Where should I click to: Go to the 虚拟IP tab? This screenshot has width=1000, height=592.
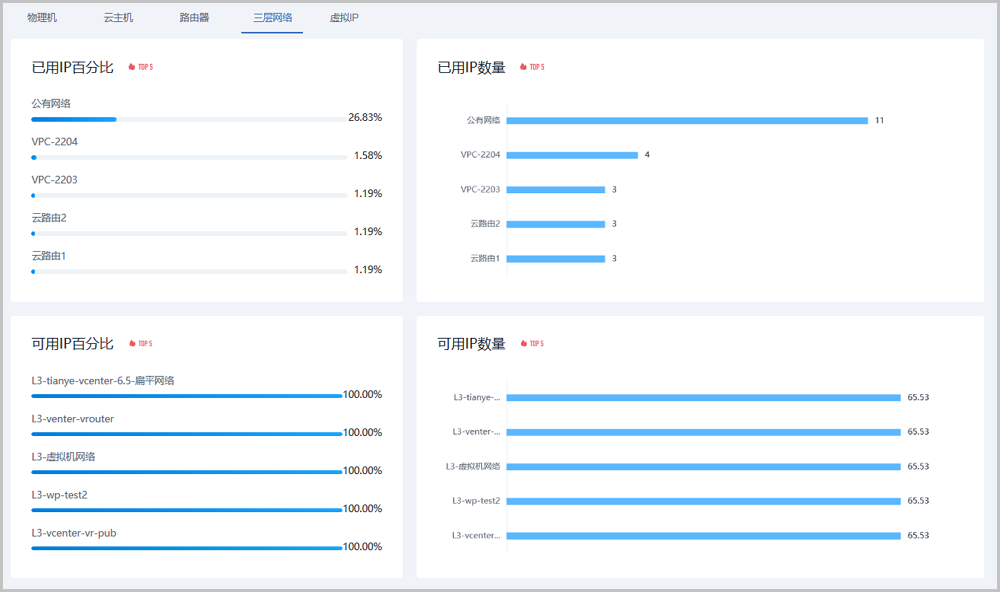tap(344, 18)
